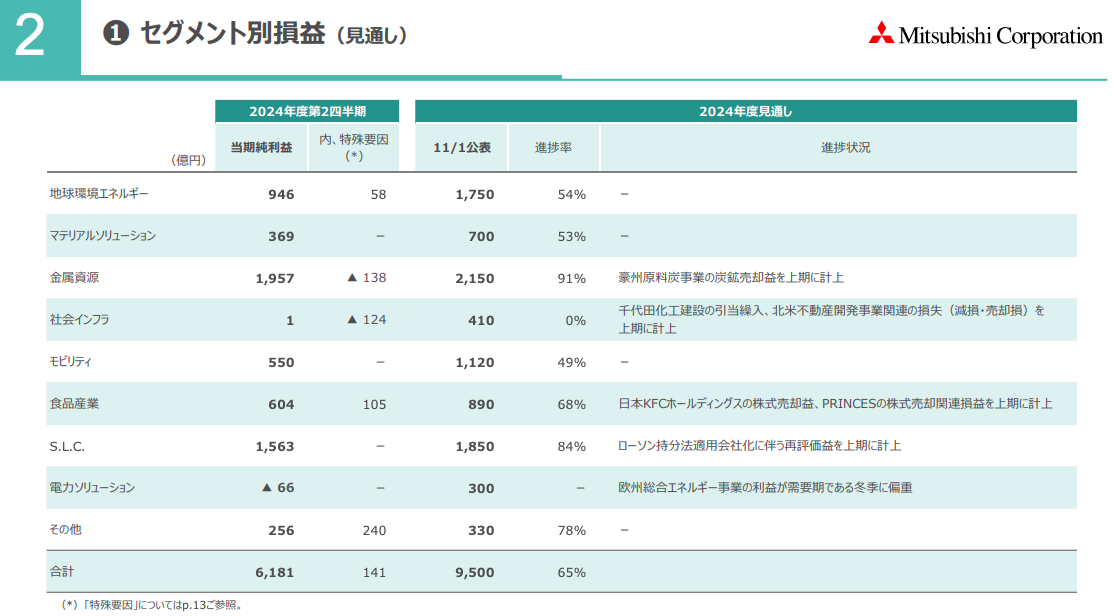Image resolution: width=1113 pixels, height=616 pixels.
Task: Click the forecast value 1,120
Action: point(475,363)
